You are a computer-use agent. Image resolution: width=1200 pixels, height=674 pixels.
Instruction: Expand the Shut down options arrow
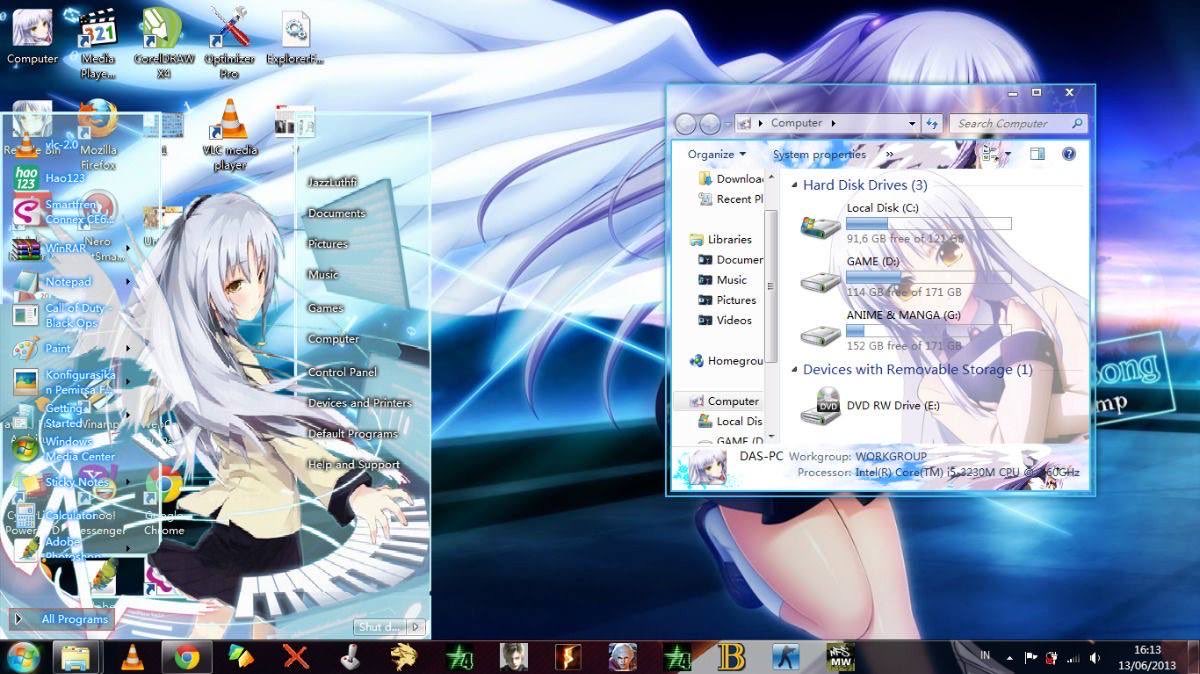tap(416, 627)
